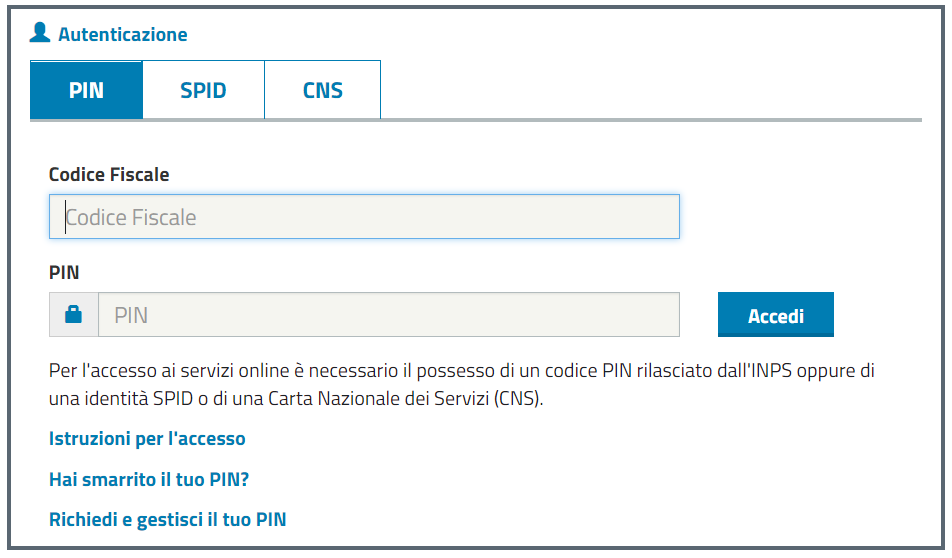Click the text cursor in Codice Fiscale box
This screenshot has width=952, height=558.
click(66, 217)
